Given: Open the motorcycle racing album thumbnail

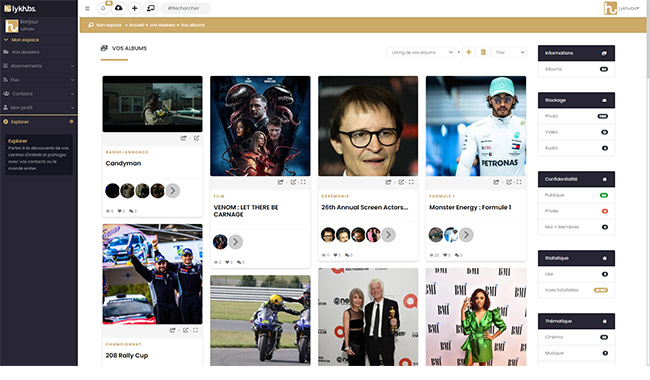Looking at the screenshot, I should (260, 320).
